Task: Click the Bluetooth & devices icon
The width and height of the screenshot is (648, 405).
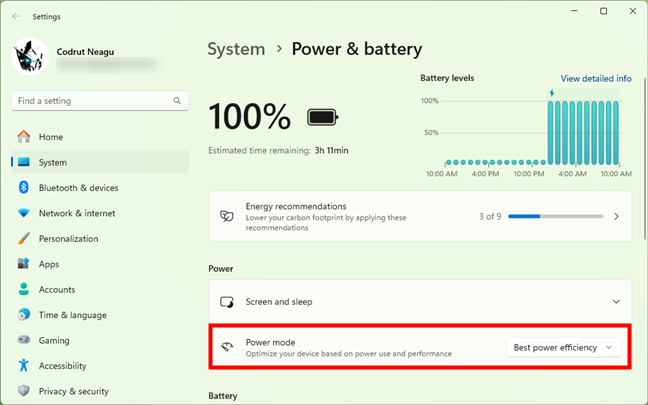Action: [x=23, y=188]
